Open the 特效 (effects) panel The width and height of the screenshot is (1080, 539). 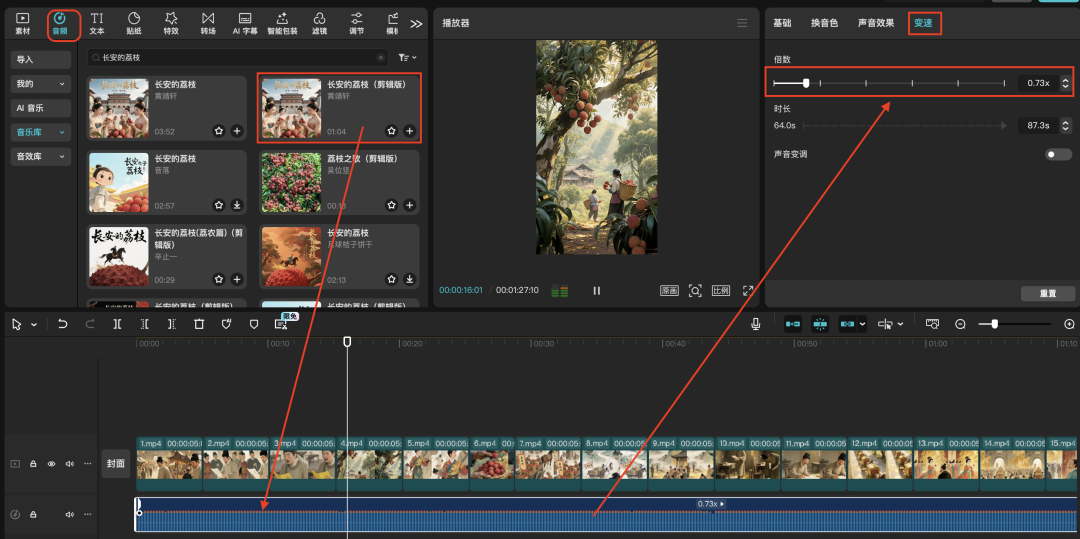(x=171, y=22)
